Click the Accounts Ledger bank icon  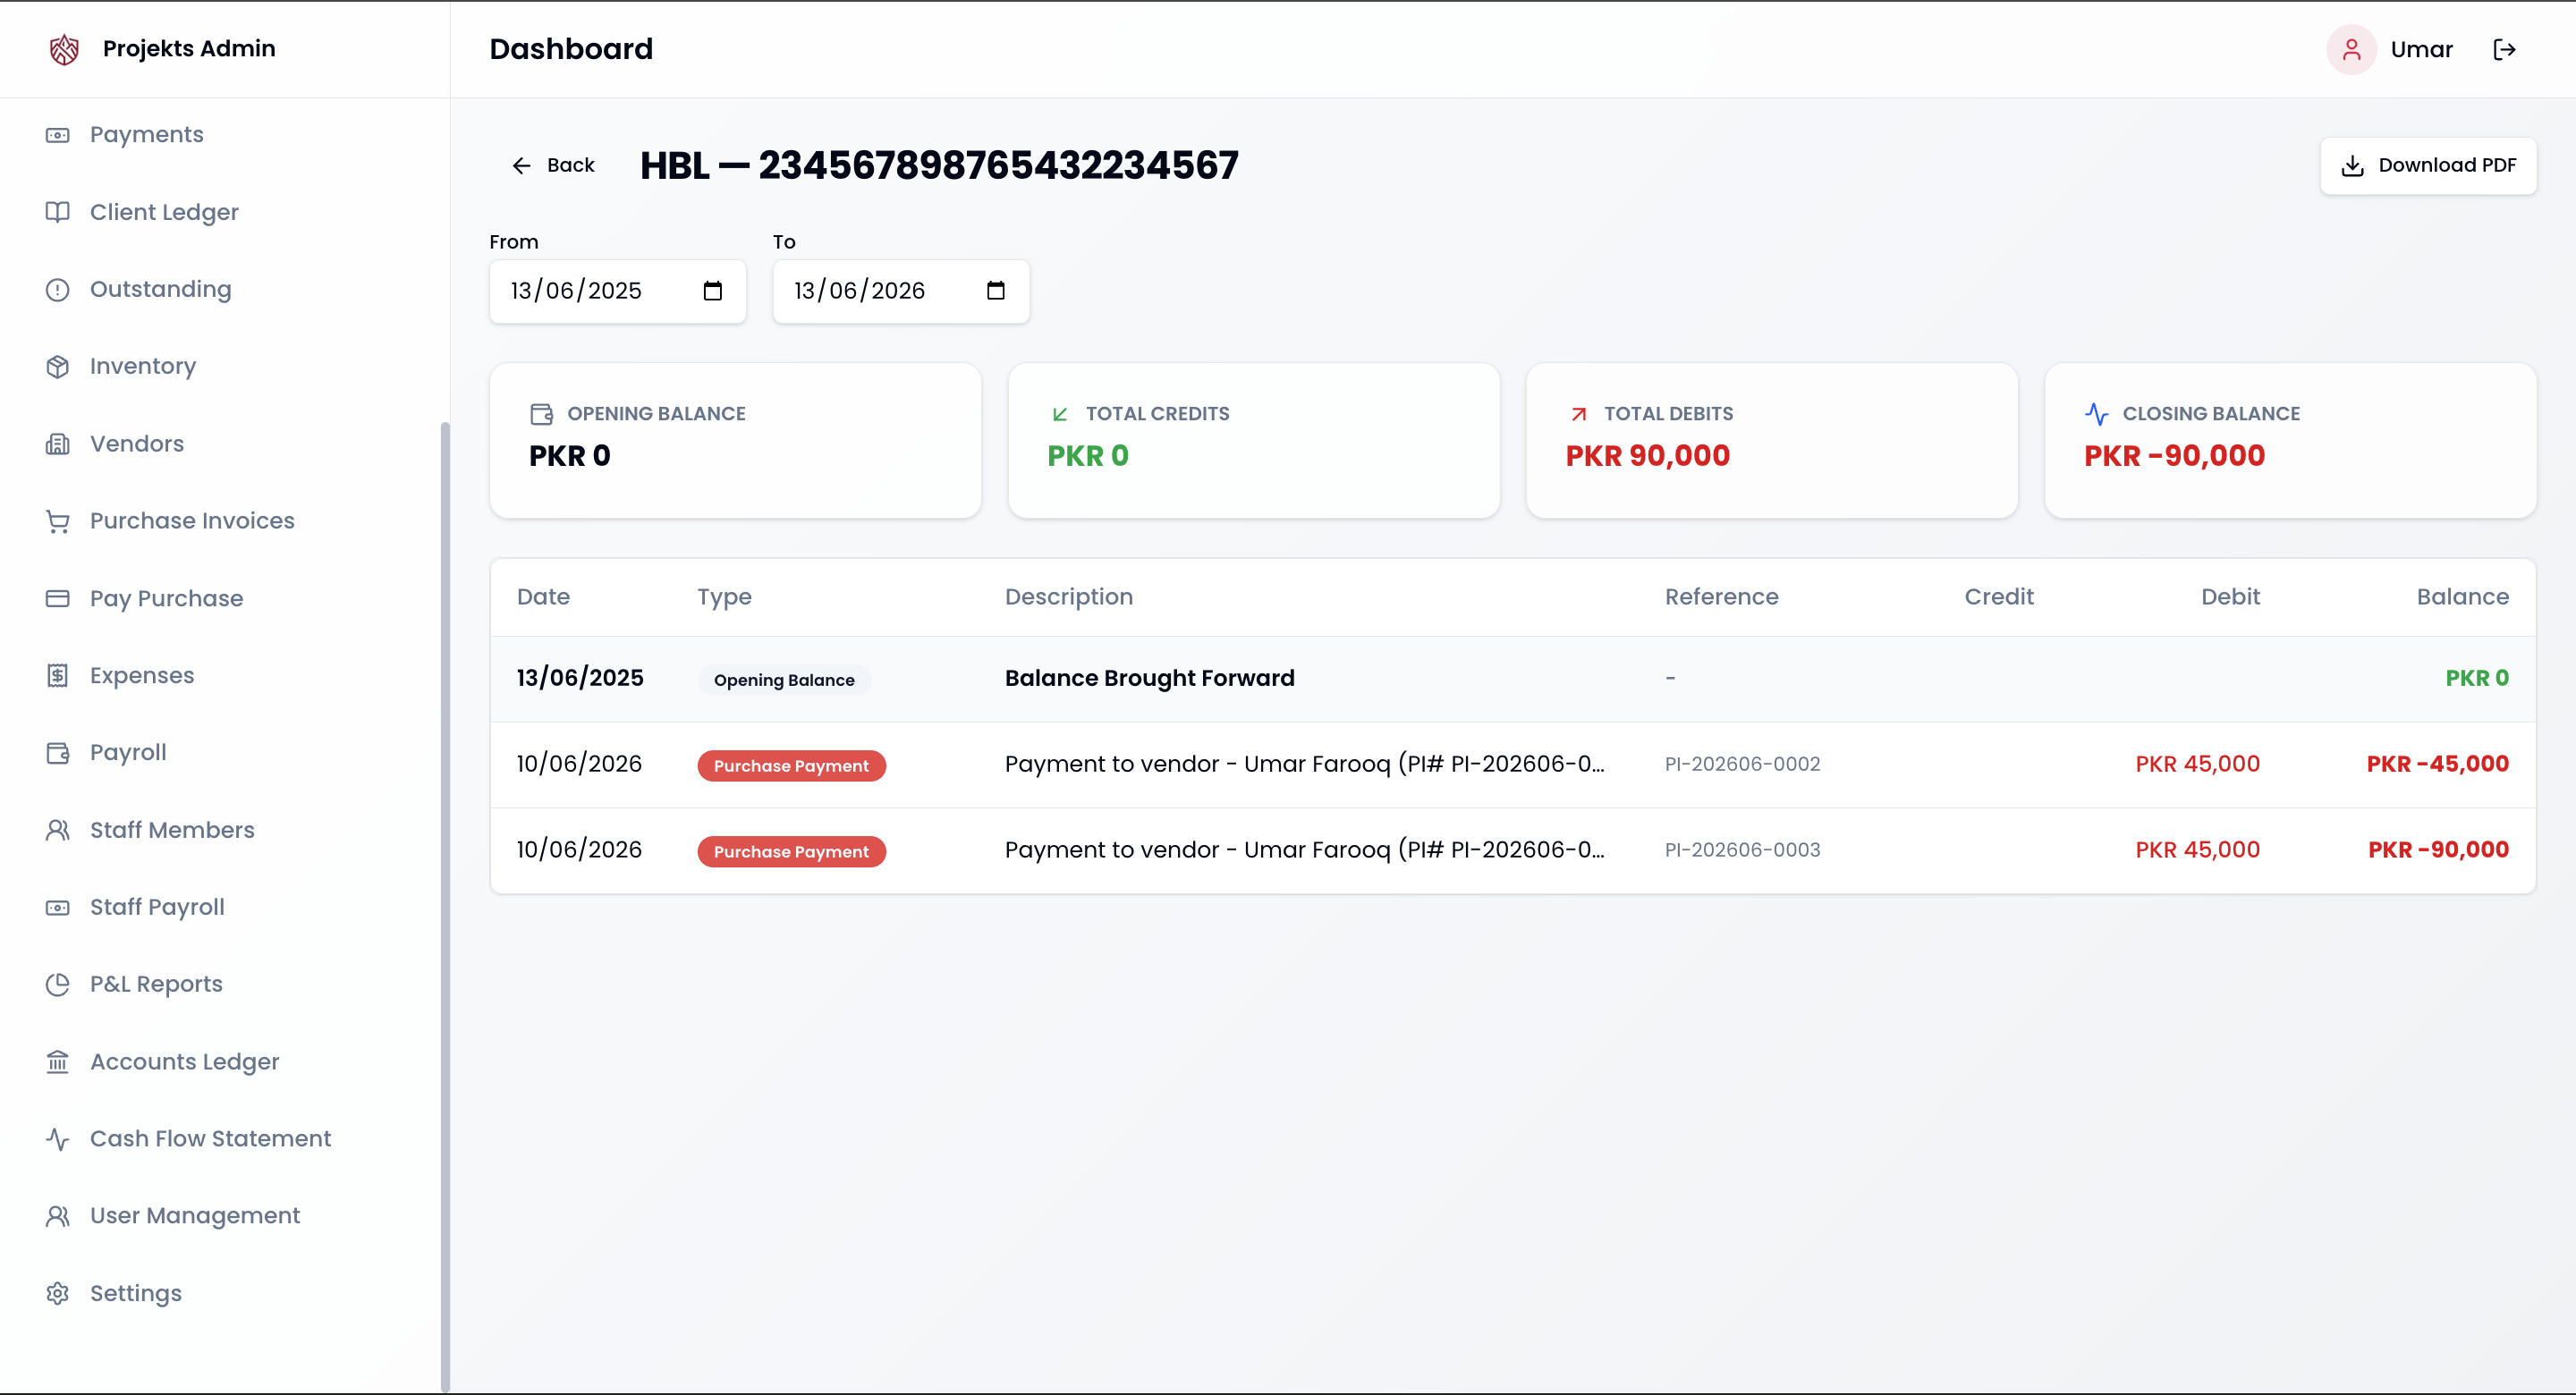tap(58, 1061)
